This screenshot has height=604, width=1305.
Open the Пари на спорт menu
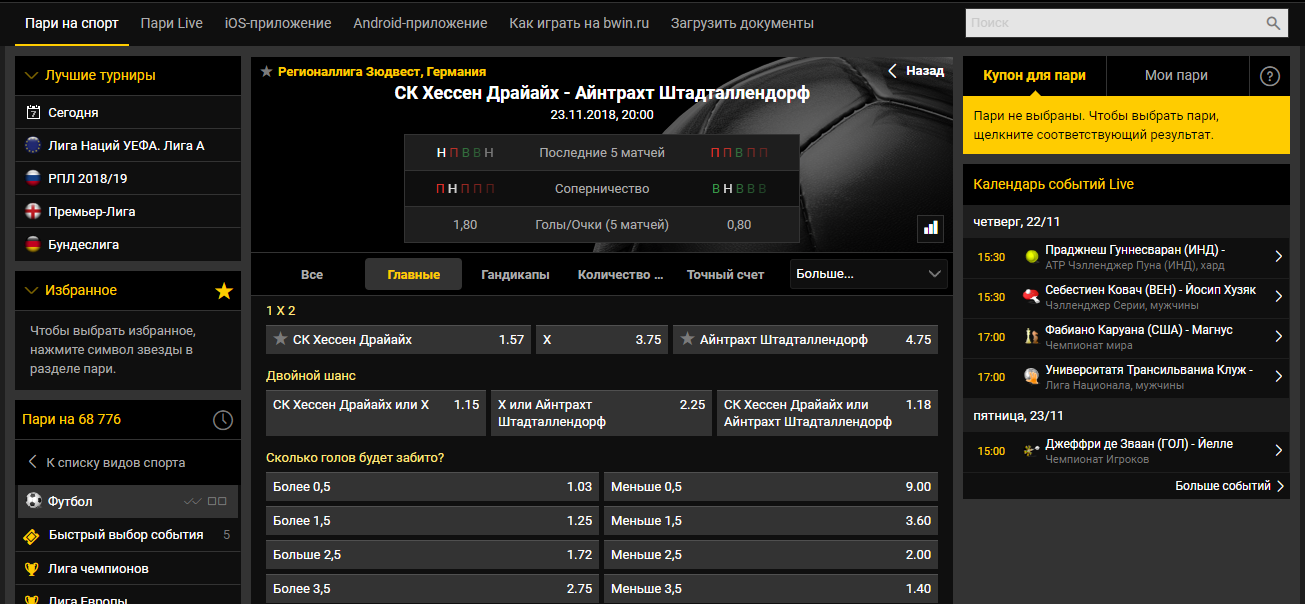71,23
